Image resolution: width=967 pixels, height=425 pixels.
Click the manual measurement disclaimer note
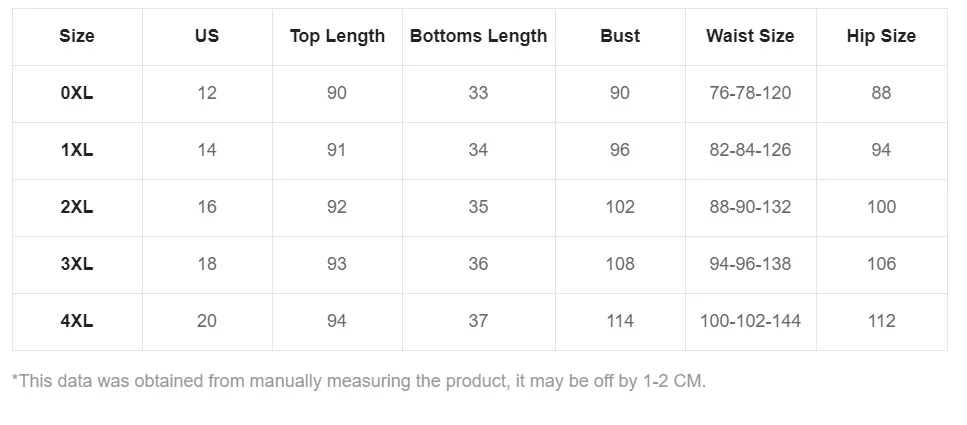[x=359, y=381]
